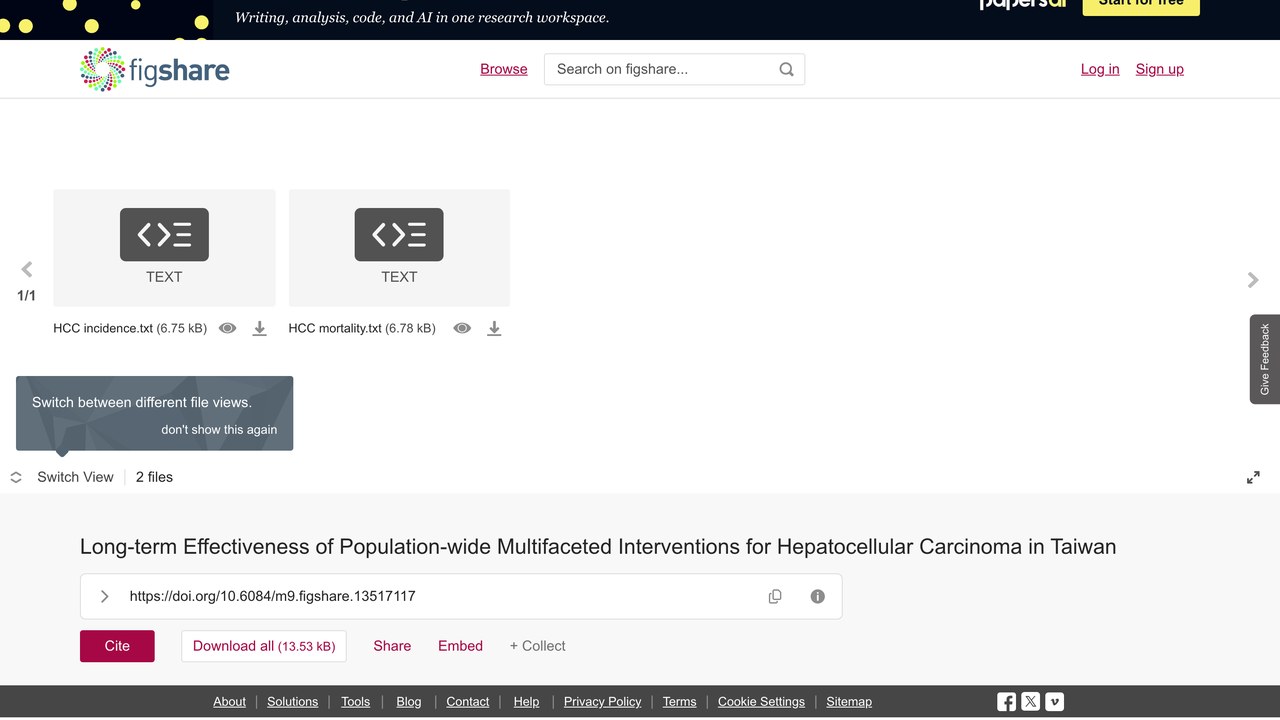Open figshare Vimeo channel

[x=1055, y=702]
